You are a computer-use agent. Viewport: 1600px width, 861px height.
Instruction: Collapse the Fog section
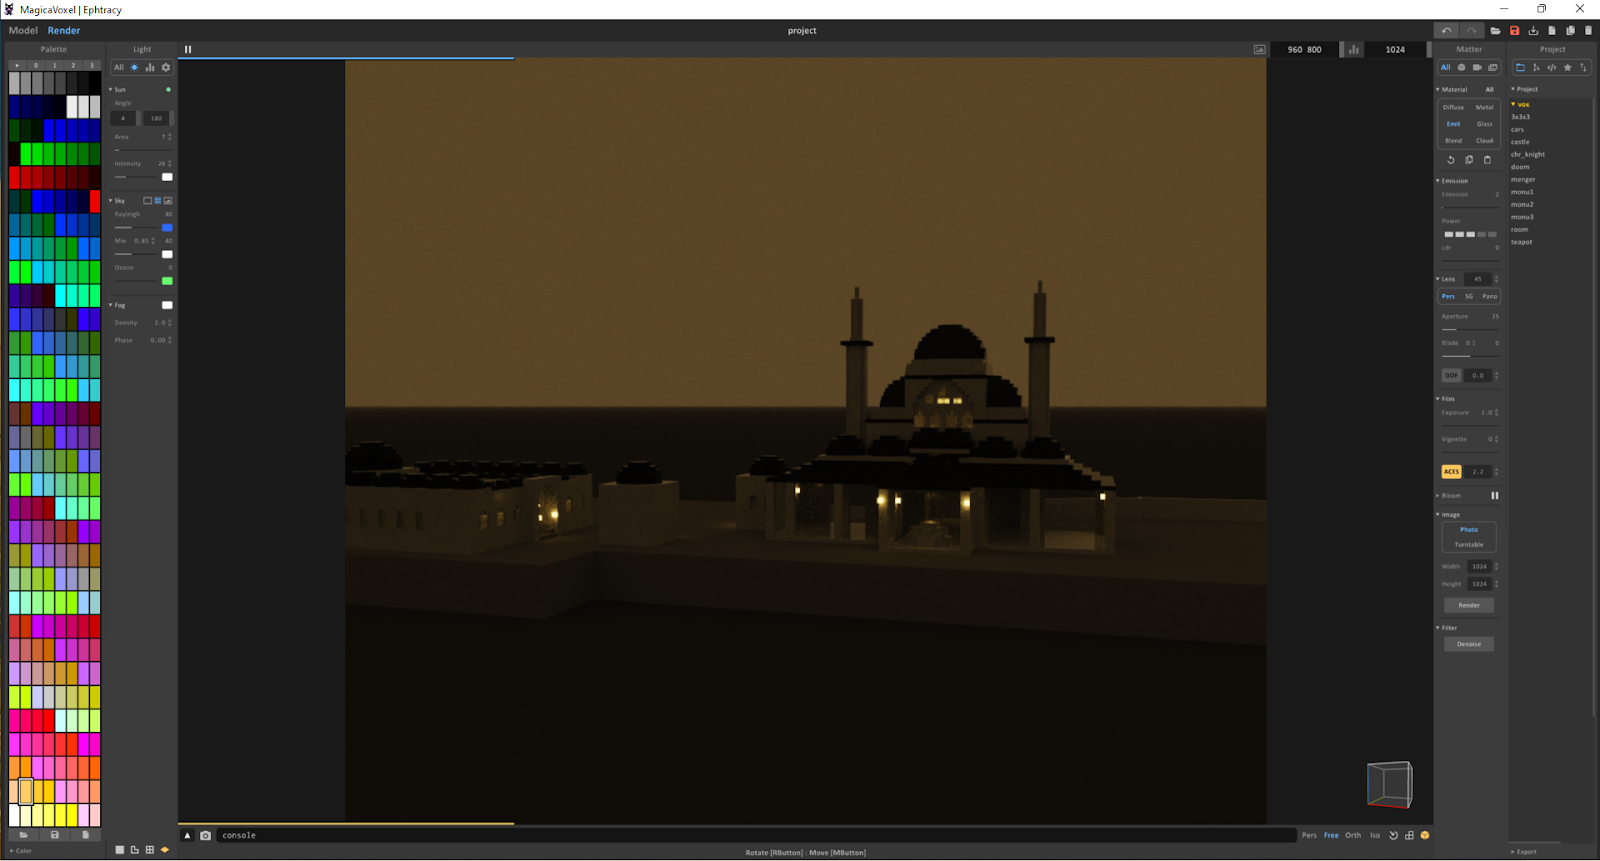click(111, 305)
